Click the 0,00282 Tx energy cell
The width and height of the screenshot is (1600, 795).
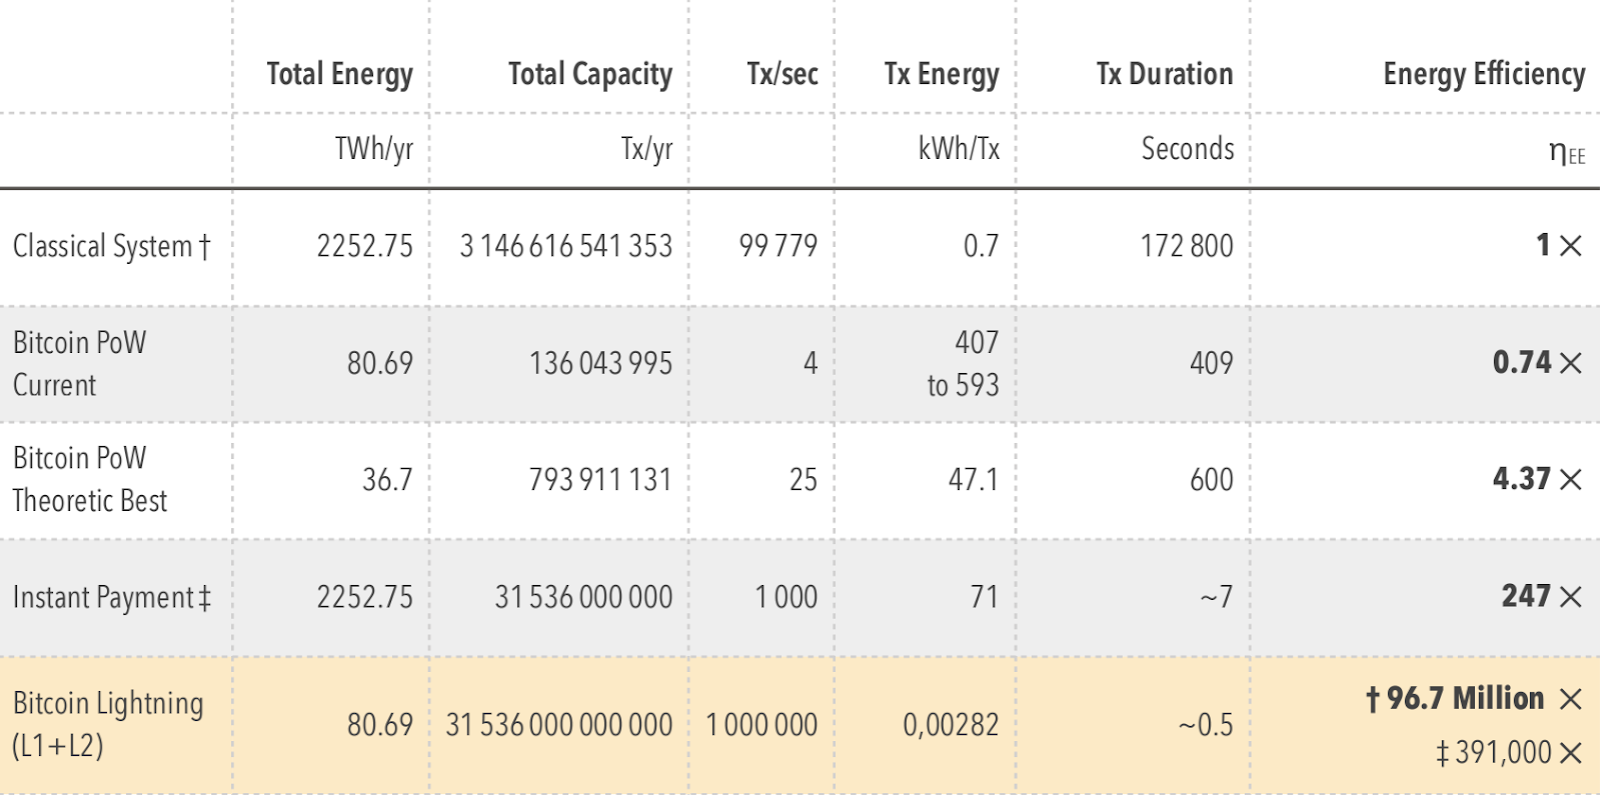(x=950, y=725)
